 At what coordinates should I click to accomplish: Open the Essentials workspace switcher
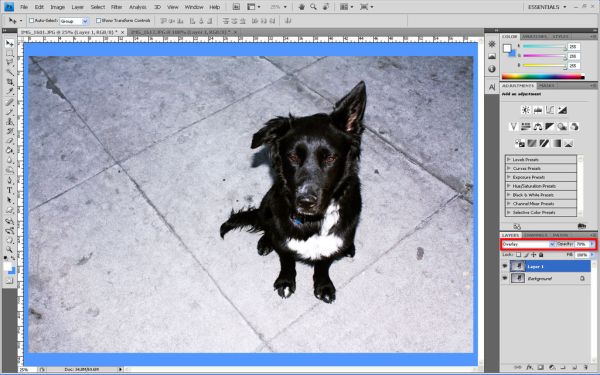[547, 7]
